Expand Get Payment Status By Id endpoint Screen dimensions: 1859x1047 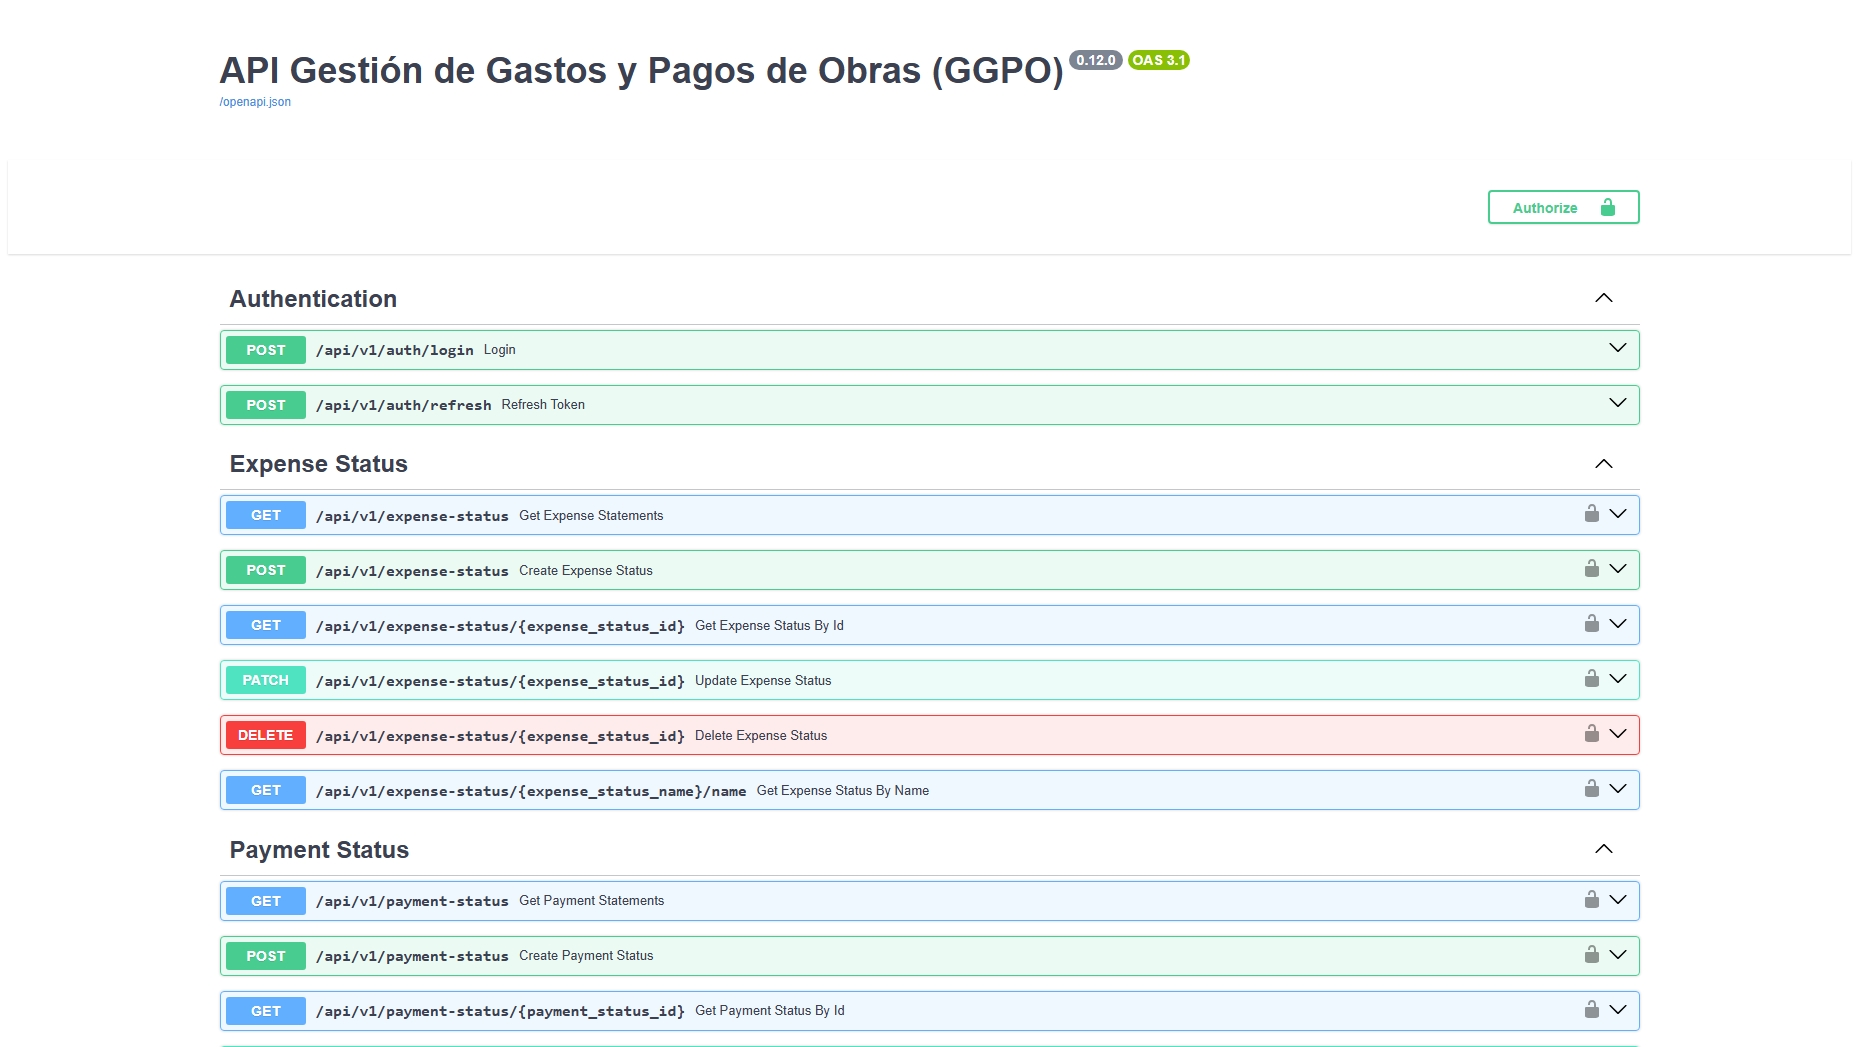click(x=1617, y=1010)
